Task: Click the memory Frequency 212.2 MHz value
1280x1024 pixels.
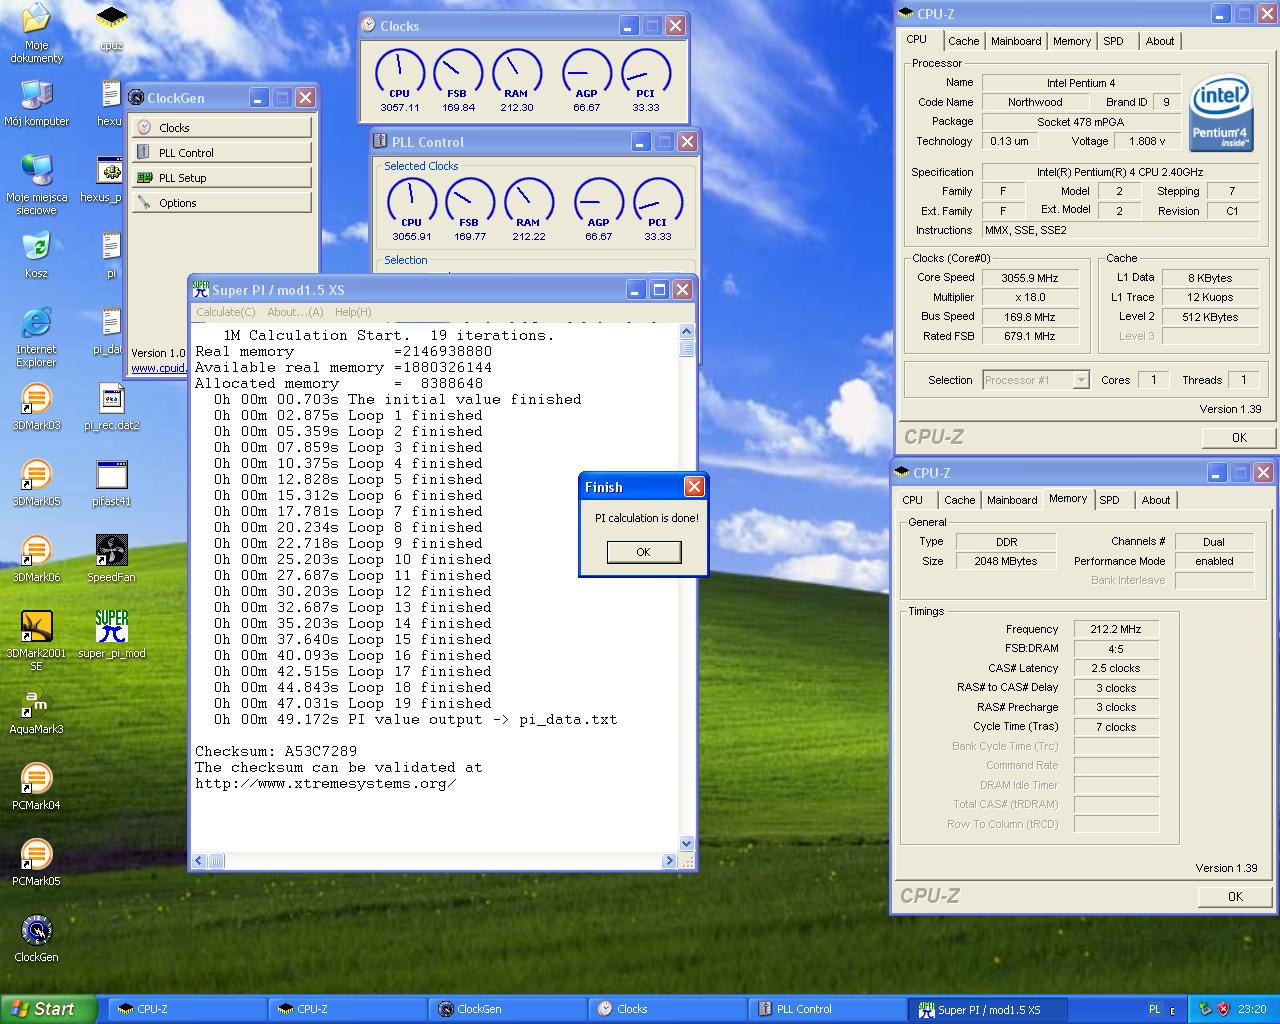Action: pyautogui.click(x=1116, y=629)
